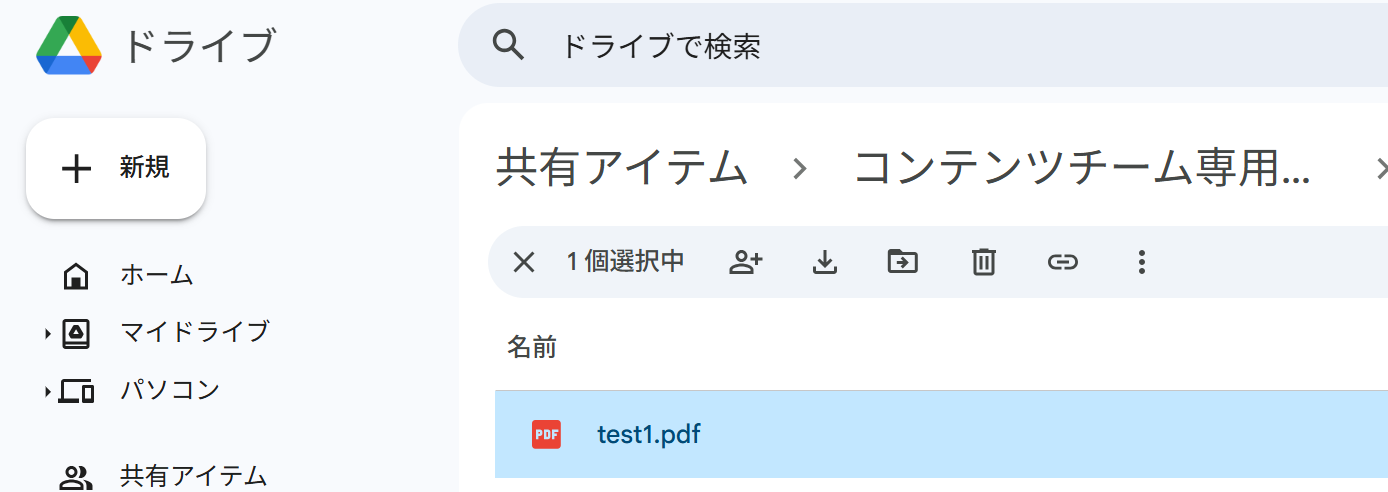Copy link for the selected file
Image resolution: width=1388 pixels, height=492 pixels.
[1062, 262]
